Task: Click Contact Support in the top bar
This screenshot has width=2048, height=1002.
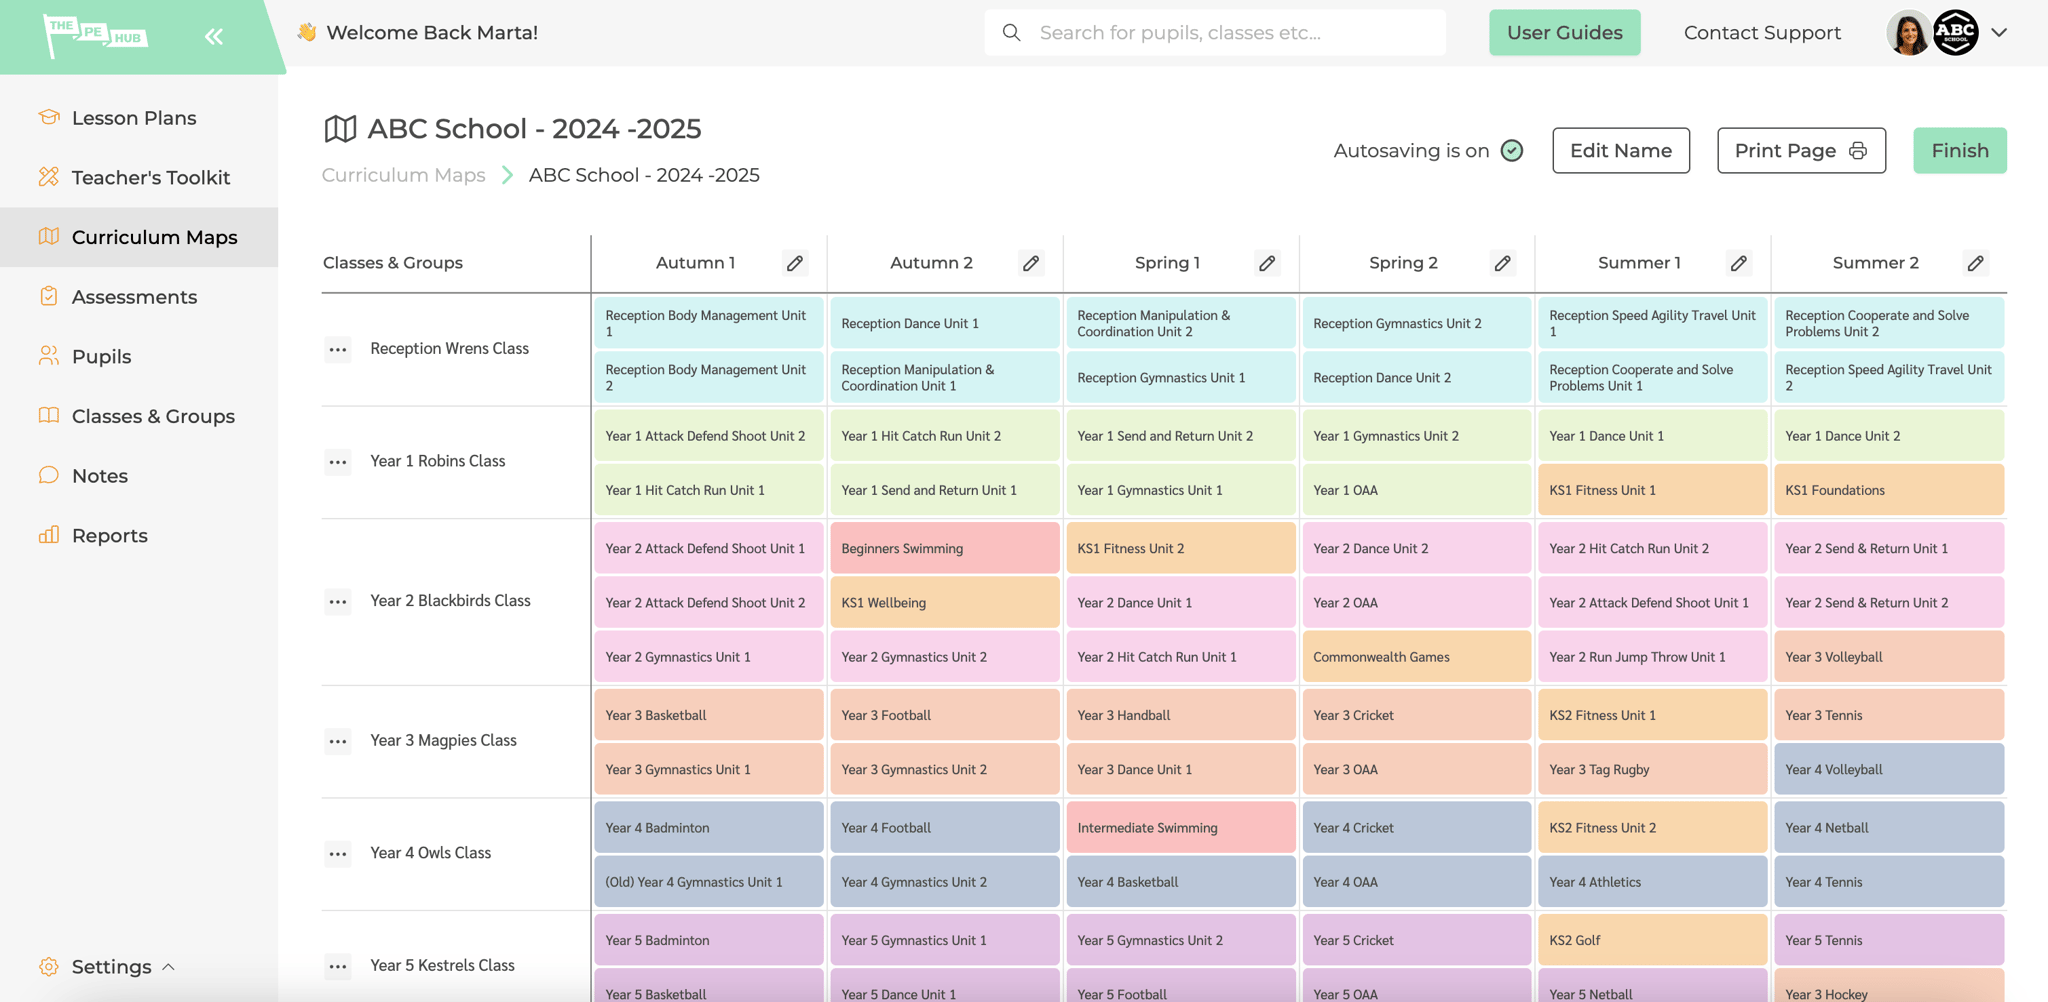Action: pyautogui.click(x=1762, y=32)
